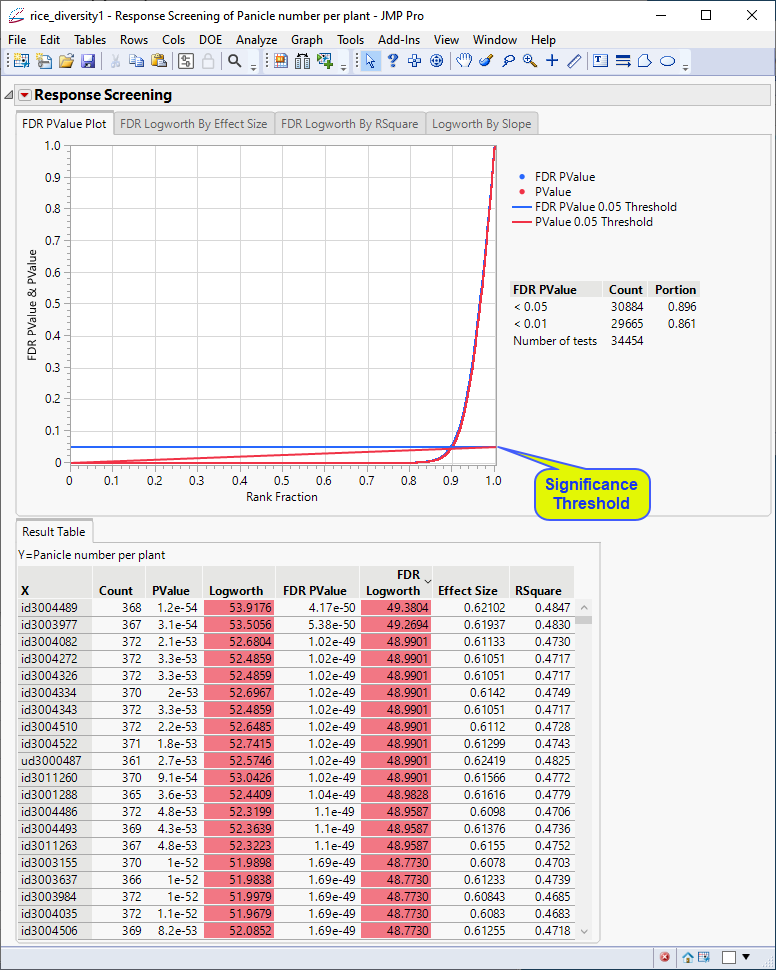Open the Analyze menu

(256, 39)
